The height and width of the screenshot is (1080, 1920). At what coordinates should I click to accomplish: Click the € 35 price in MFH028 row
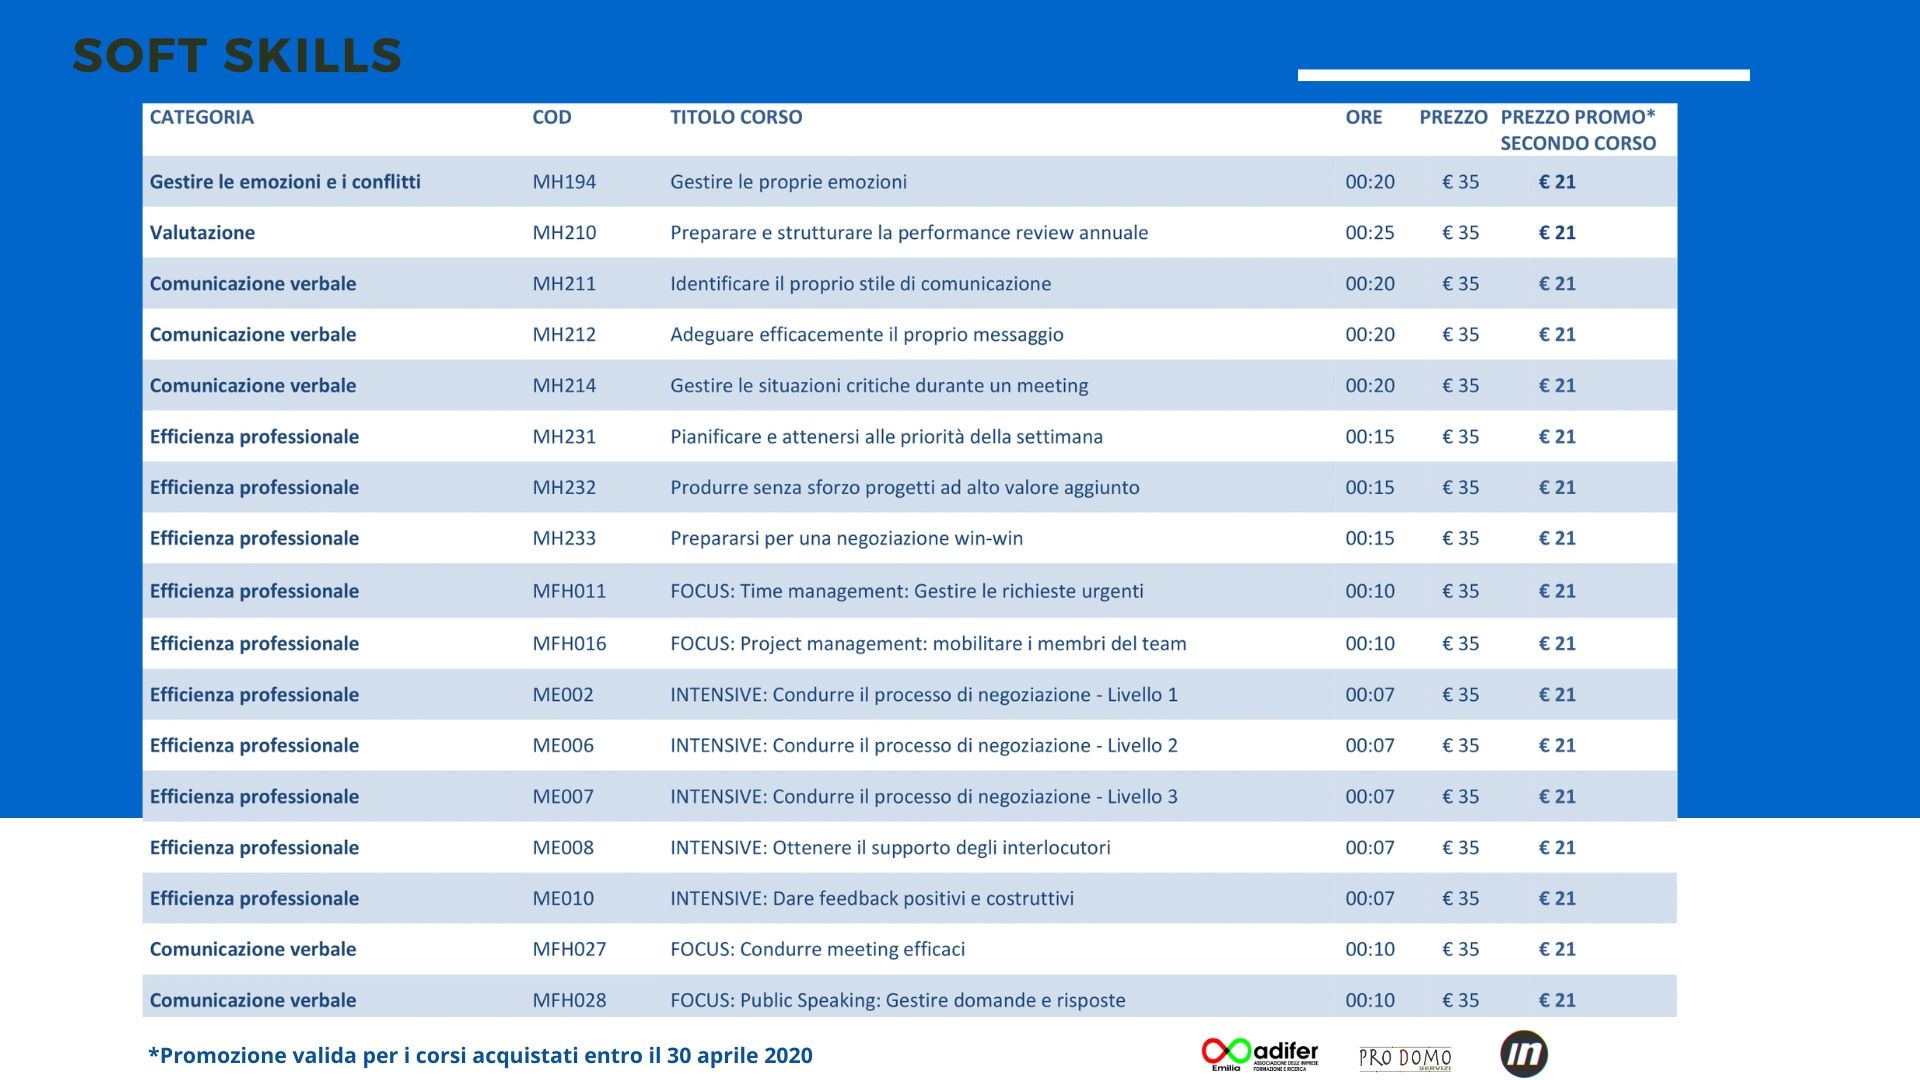[x=1460, y=1001]
